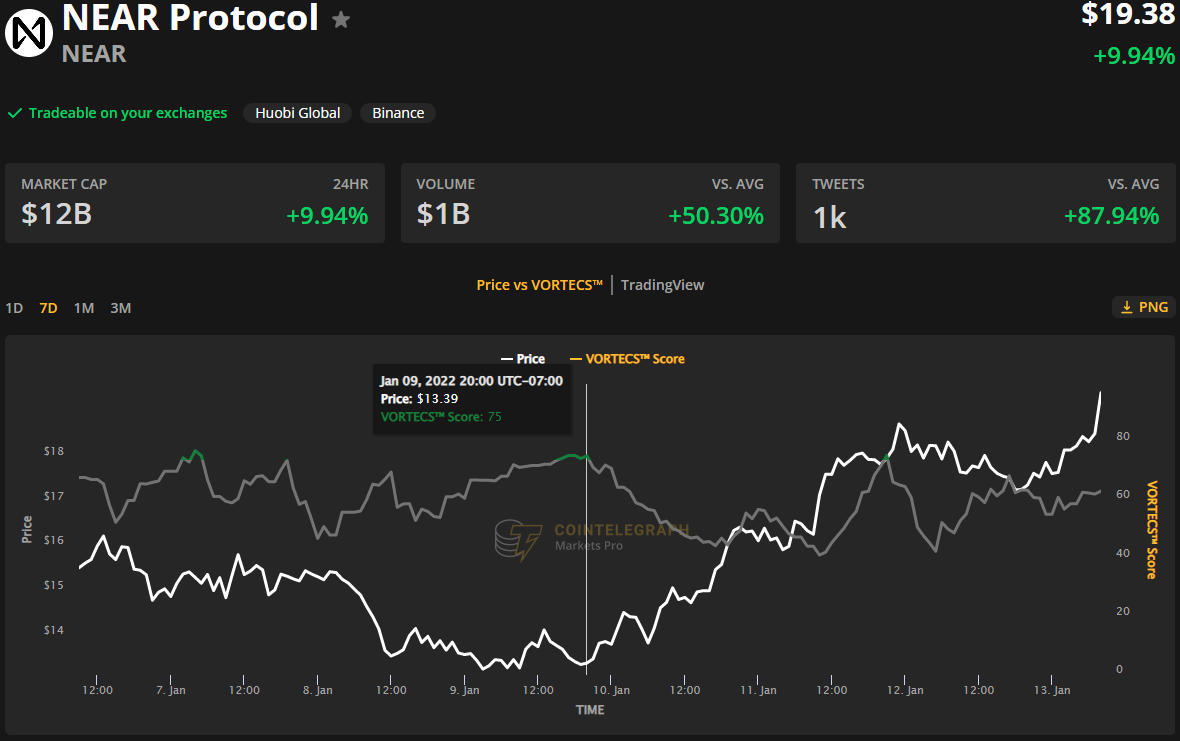Screen dimensions: 1180x741
Task: Click the NEAR Protocol logo icon
Action: click(x=28, y=31)
